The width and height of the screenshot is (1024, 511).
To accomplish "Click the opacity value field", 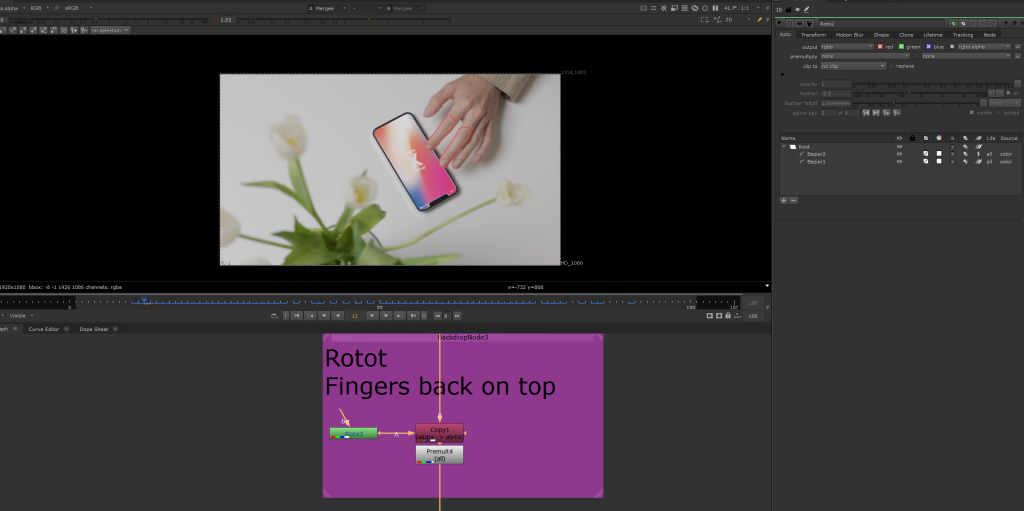I will 835,84.
